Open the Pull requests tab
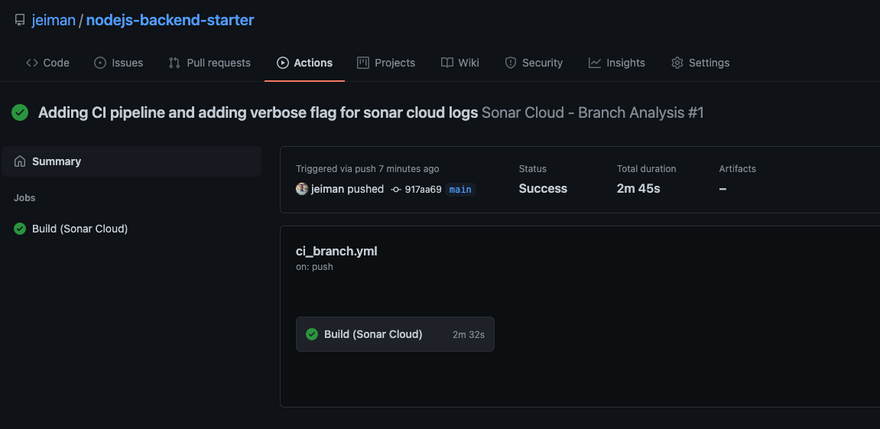The image size is (880, 429). point(209,63)
